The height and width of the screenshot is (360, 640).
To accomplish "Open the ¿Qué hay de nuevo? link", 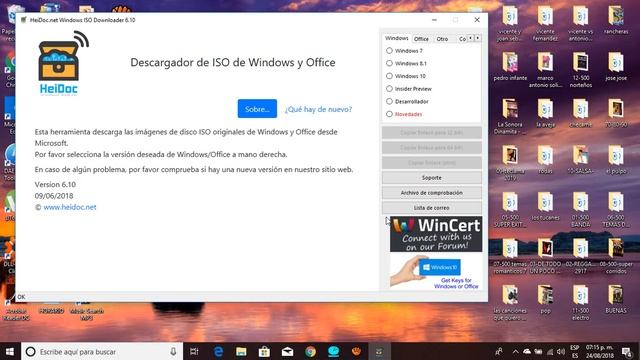I will 318,109.
